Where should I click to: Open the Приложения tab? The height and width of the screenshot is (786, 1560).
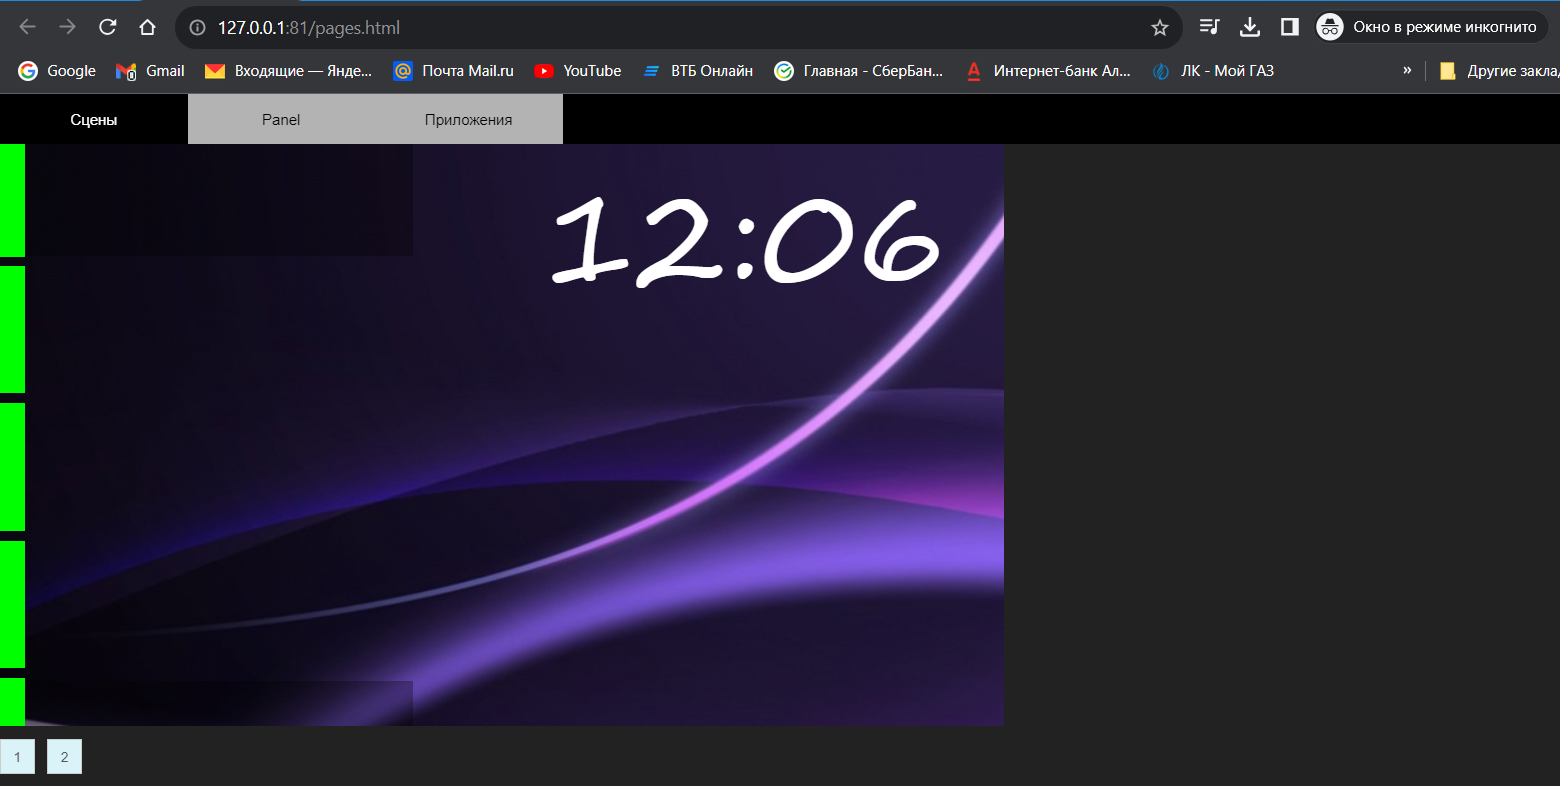point(468,118)
